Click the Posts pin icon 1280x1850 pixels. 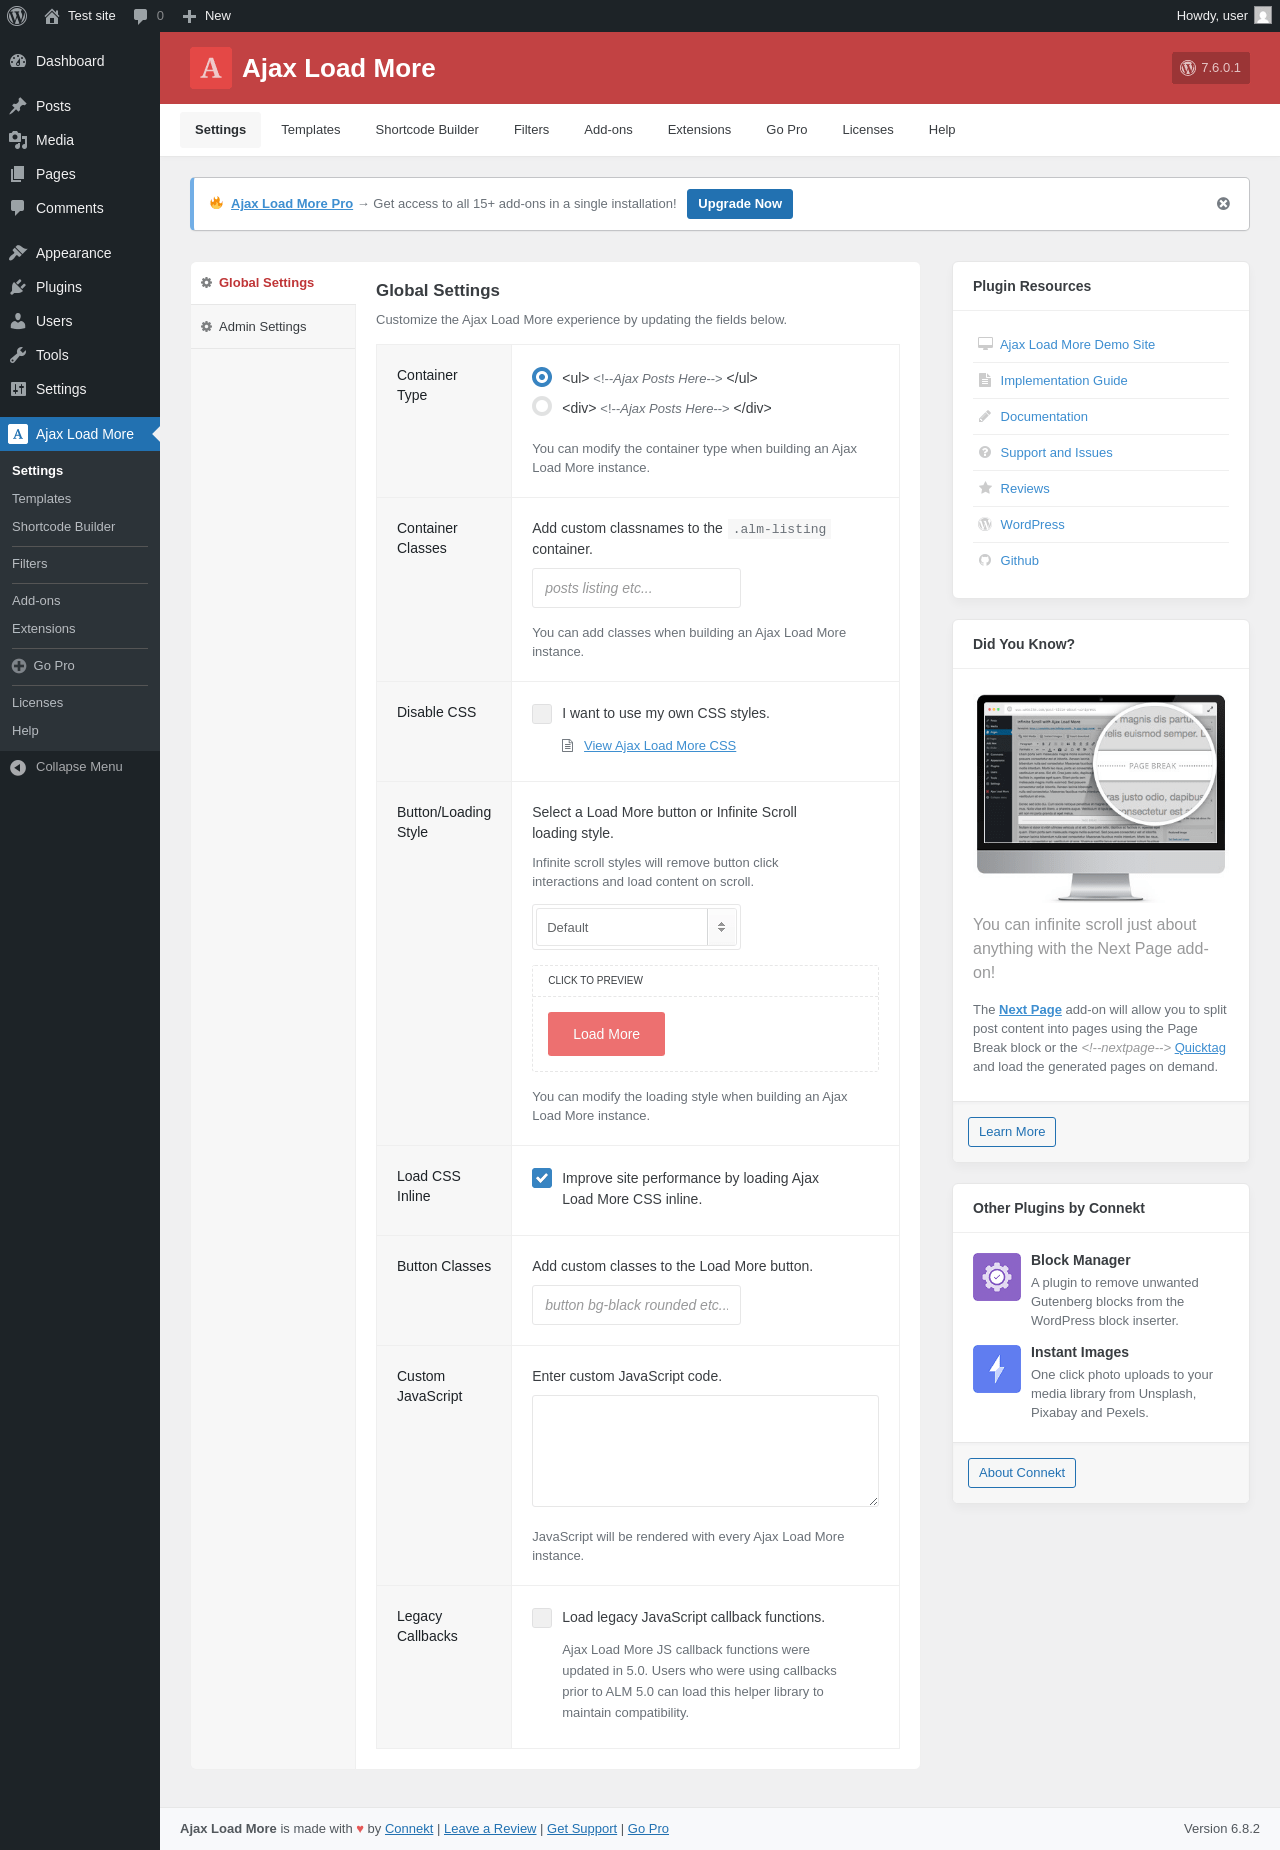18,106
